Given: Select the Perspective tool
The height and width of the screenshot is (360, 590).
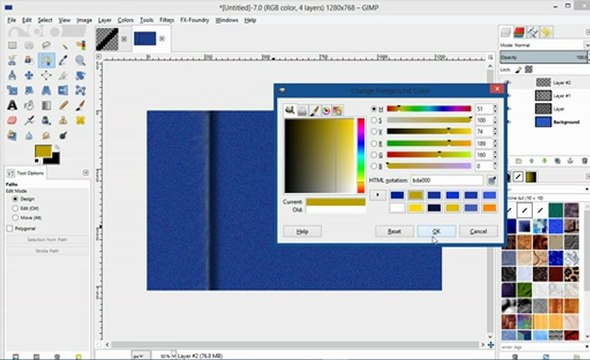Looking at the screenshot, I should tap(46, 90).
